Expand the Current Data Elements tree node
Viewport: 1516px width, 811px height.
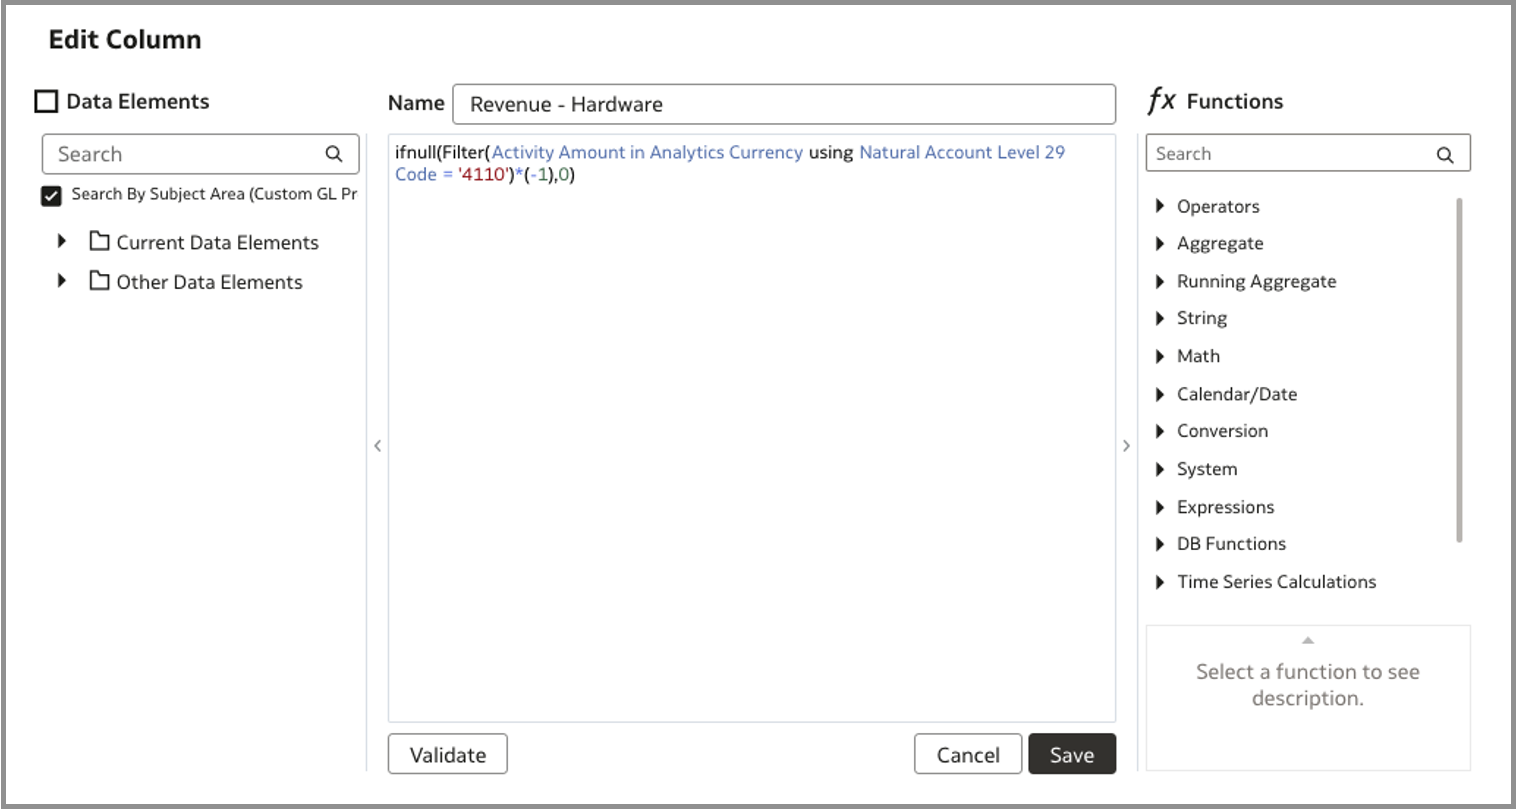[62, 242]
